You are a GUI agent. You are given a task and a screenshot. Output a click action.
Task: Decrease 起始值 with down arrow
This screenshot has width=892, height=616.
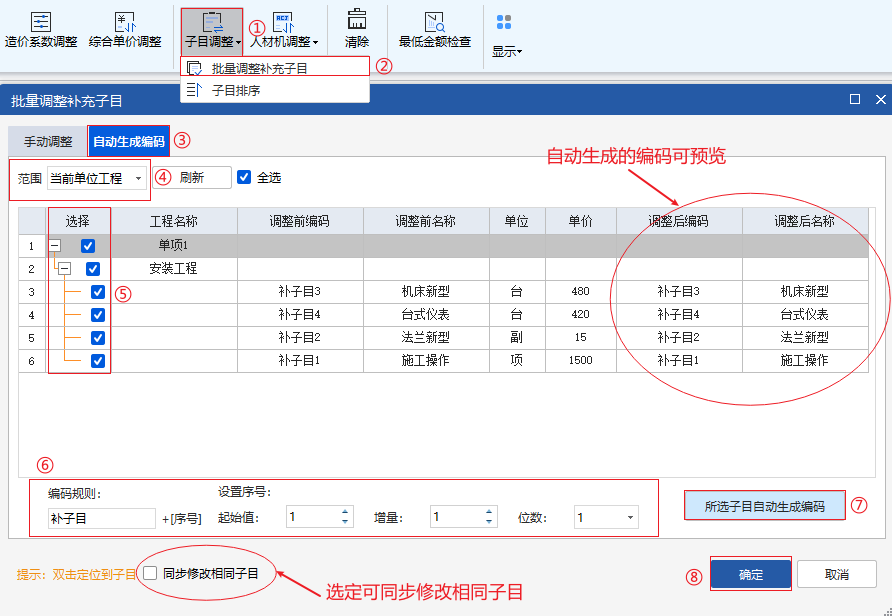click(x=345, y=522)
